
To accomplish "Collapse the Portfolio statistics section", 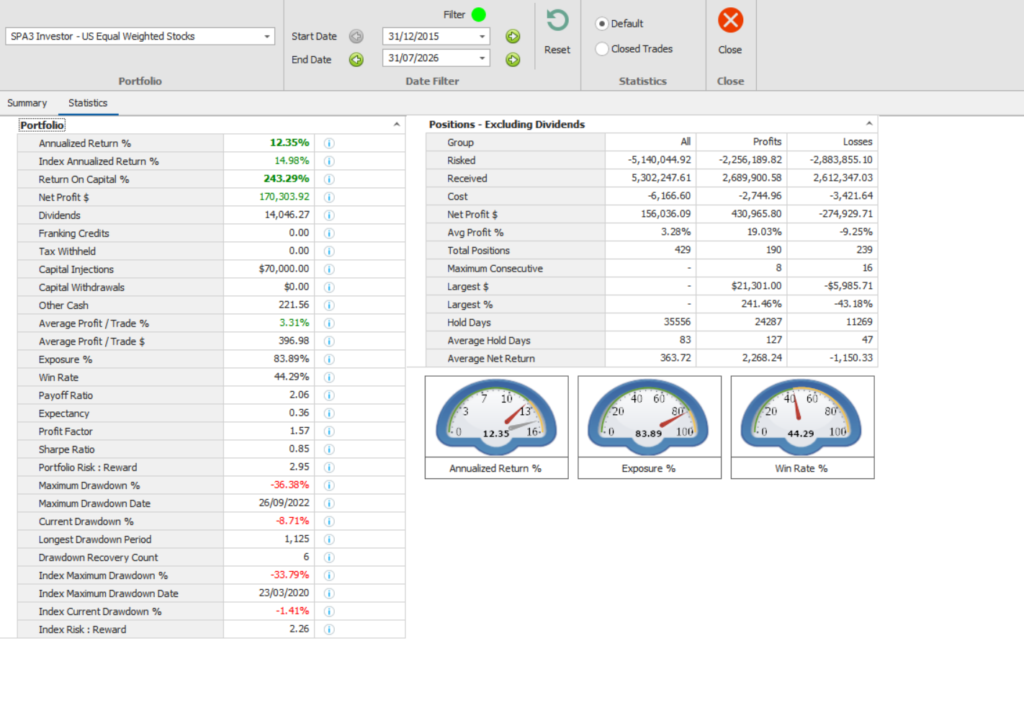I will point(396,124).
